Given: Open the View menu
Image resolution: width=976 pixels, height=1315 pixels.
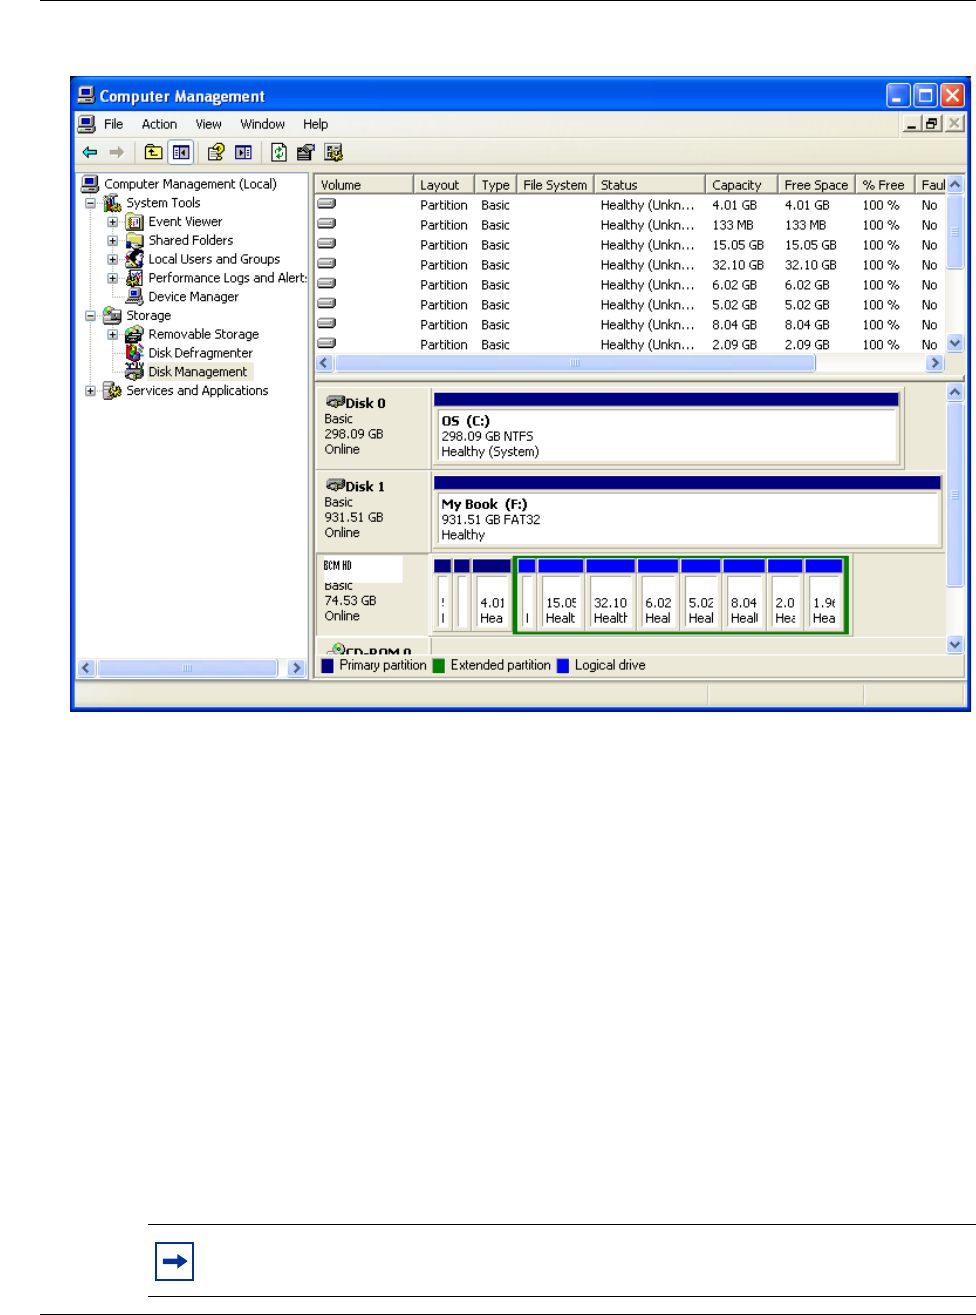Looking at the screenshot, I should (209, 124).
